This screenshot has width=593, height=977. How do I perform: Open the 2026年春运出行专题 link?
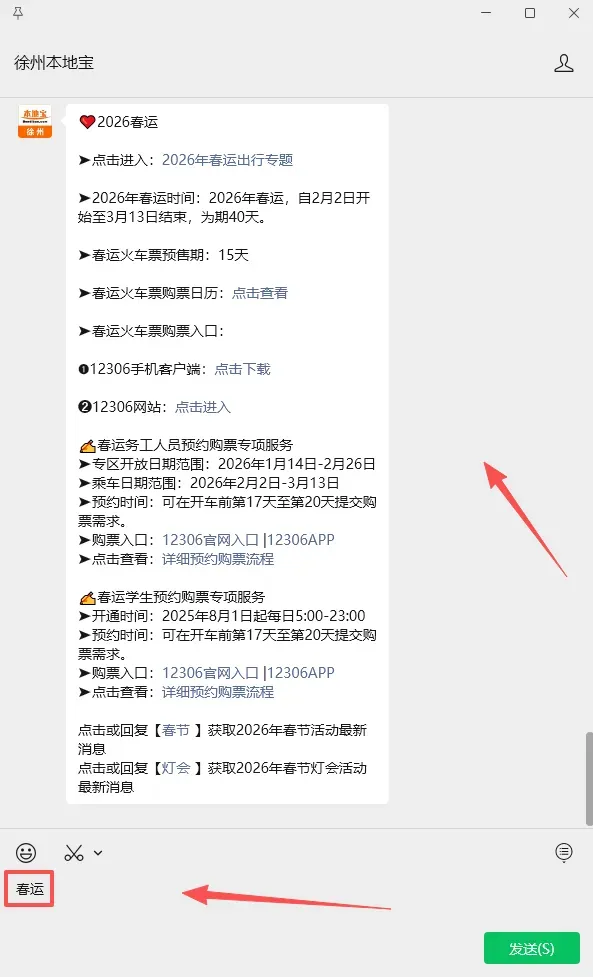[x=227, y=160]
